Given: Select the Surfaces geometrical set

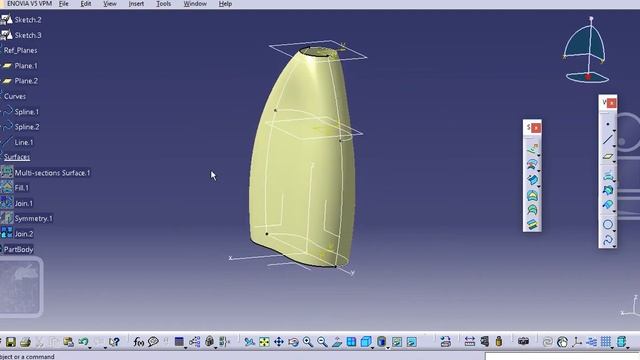Looking at the screenshot, I should click(17, 157).
